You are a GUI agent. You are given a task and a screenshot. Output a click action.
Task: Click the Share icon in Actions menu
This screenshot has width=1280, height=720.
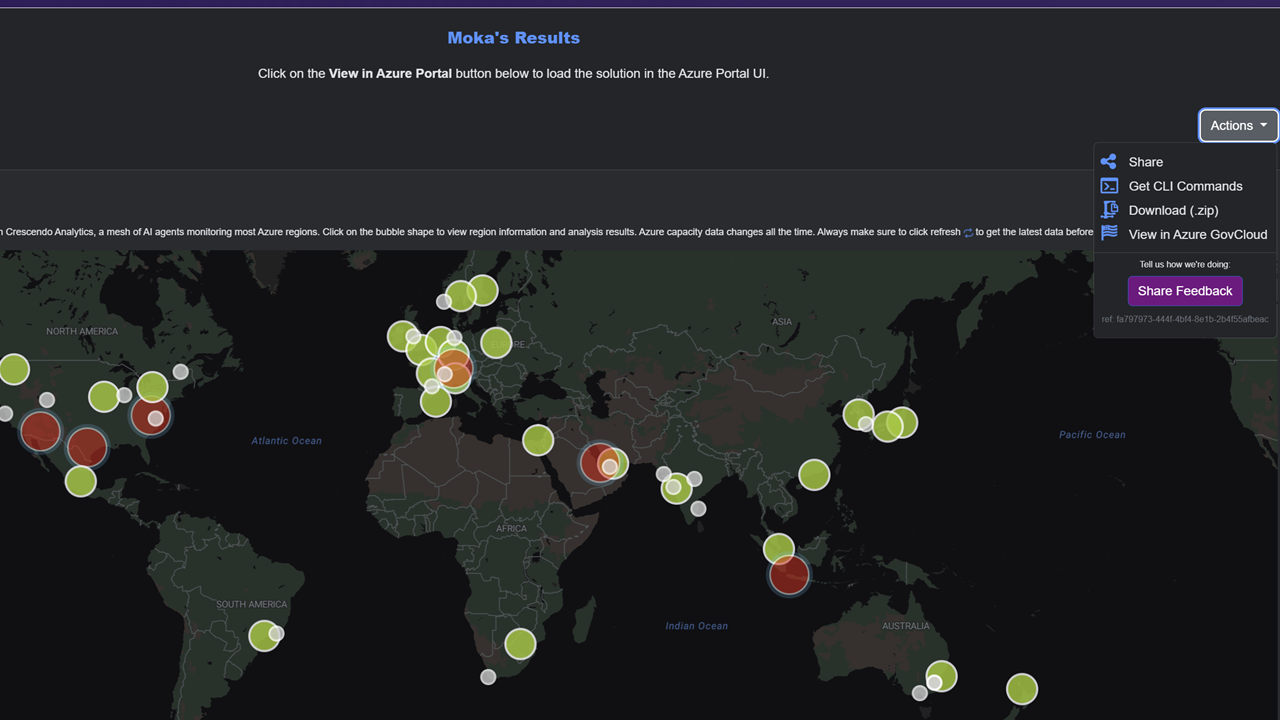(1108, 162)
